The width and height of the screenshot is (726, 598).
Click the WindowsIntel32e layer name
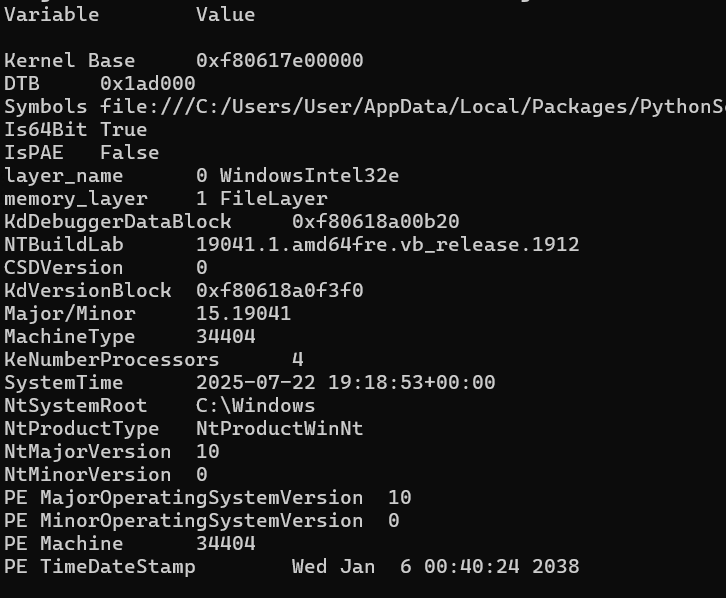click(x=309, y=176)
